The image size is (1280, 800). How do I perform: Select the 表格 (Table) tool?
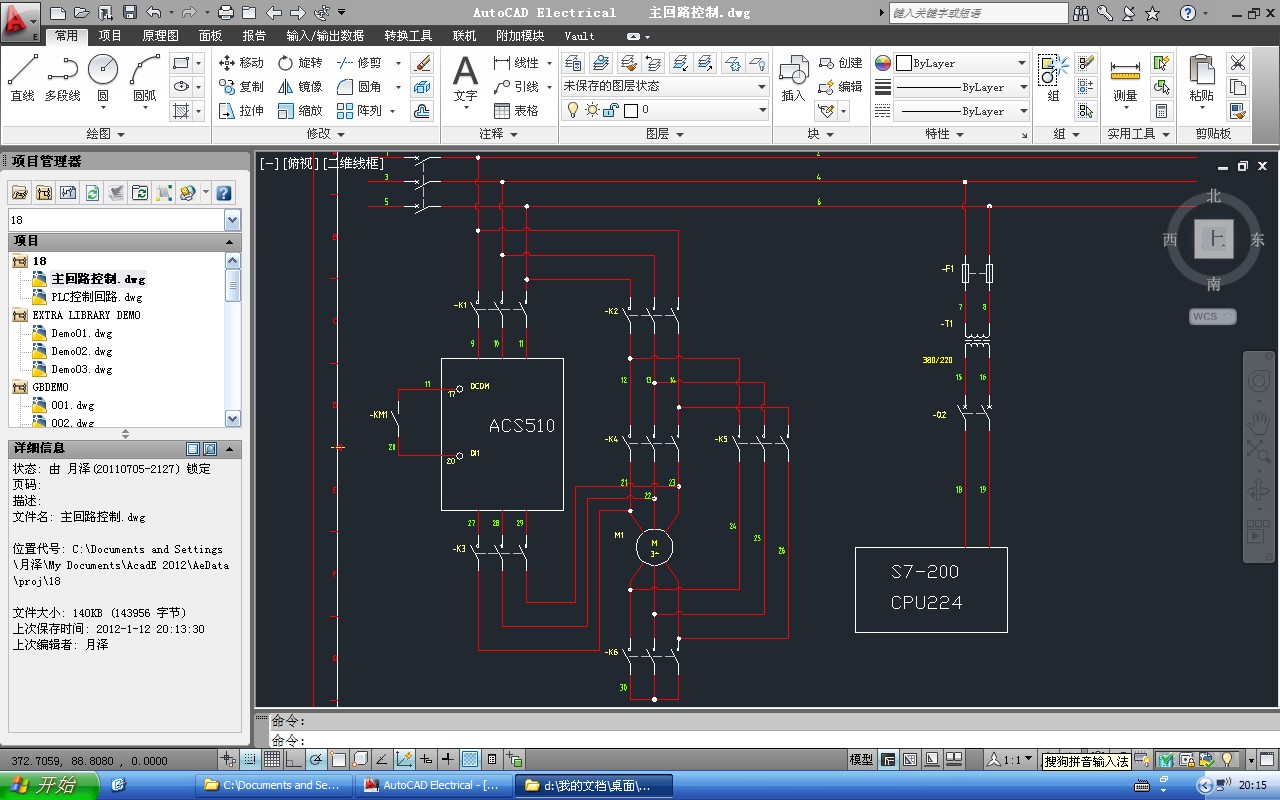(516, 111)
